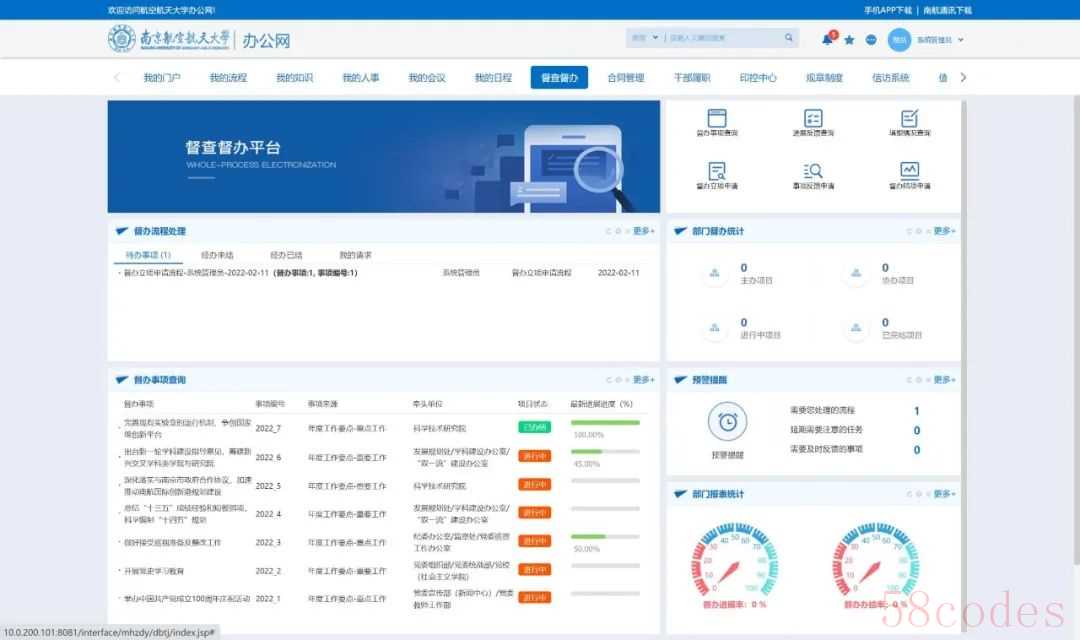Click the 需要您处理的流程 count 1
1080x640 pixels.
[x=917, y=411]
